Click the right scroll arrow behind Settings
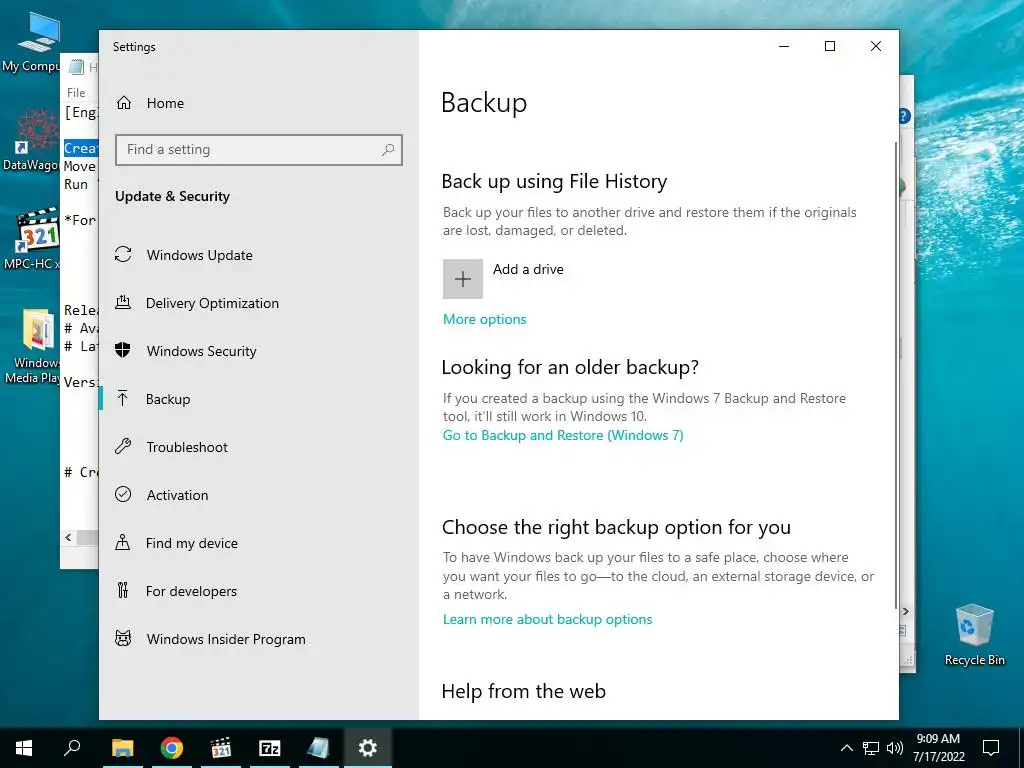Viewport: 1024px width, 768px height. coord(905,611)
